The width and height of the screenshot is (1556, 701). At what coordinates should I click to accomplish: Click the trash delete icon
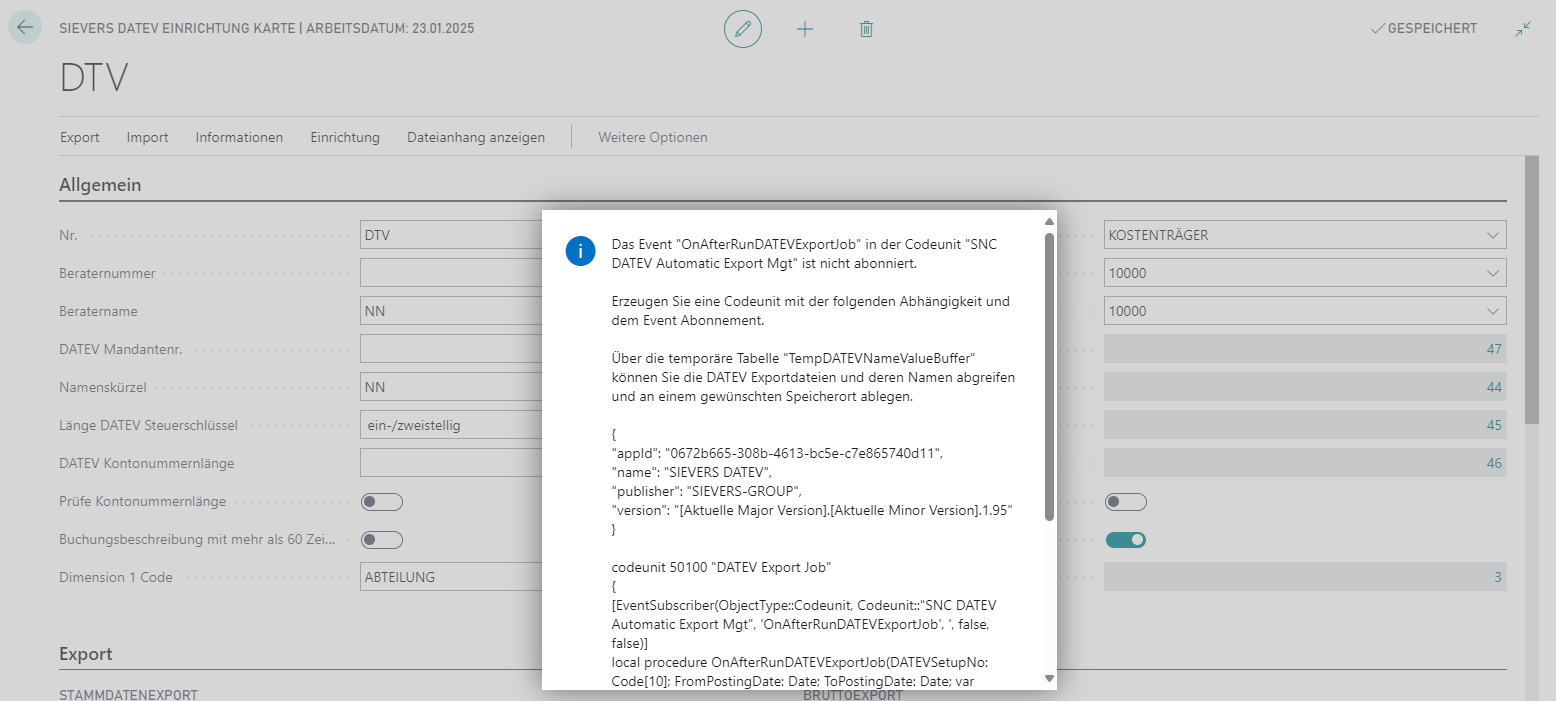866,29
